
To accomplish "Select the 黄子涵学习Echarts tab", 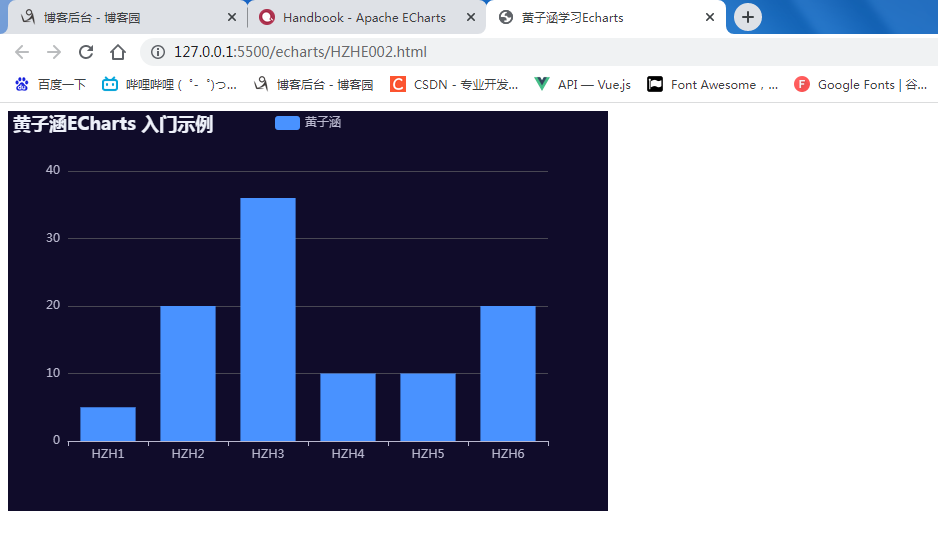I will coord(605,17).
